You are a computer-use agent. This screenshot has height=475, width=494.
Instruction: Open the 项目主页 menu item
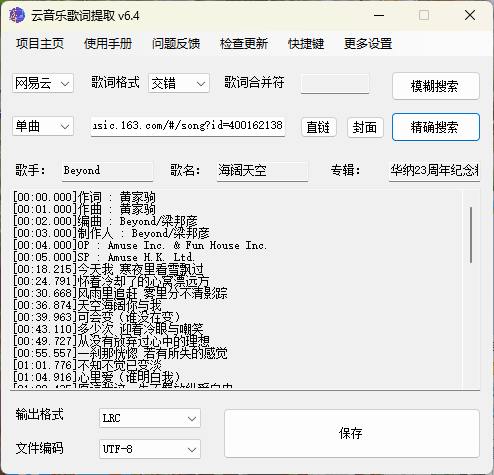point(40,44)
